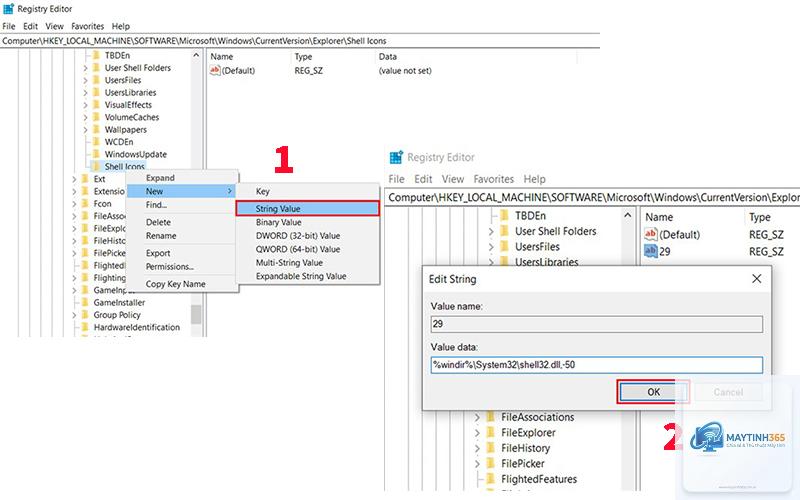This screenshot has height=500, width=800.
Task: Open File menu in right Registry Editor
Action: (396, 179)
